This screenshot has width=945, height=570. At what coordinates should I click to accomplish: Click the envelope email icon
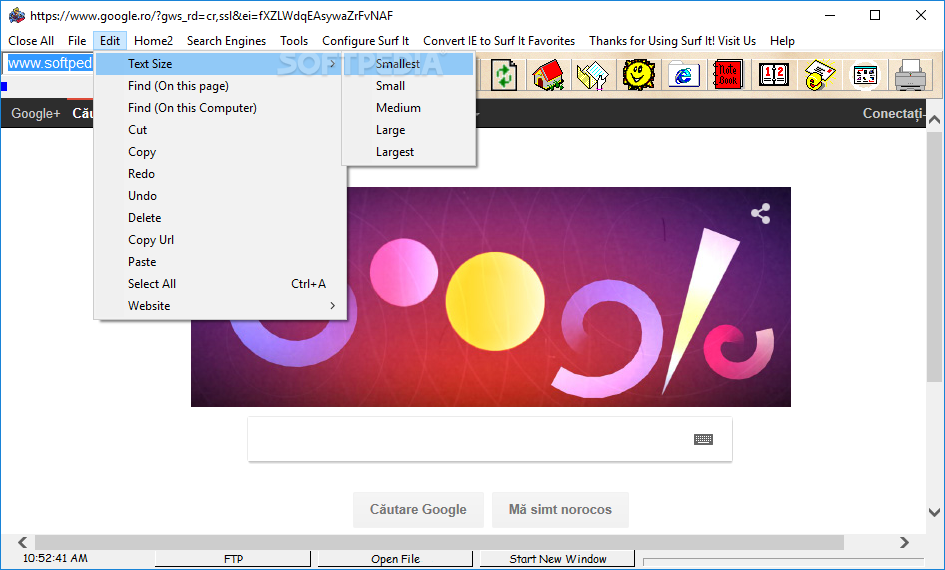point(820,75)
